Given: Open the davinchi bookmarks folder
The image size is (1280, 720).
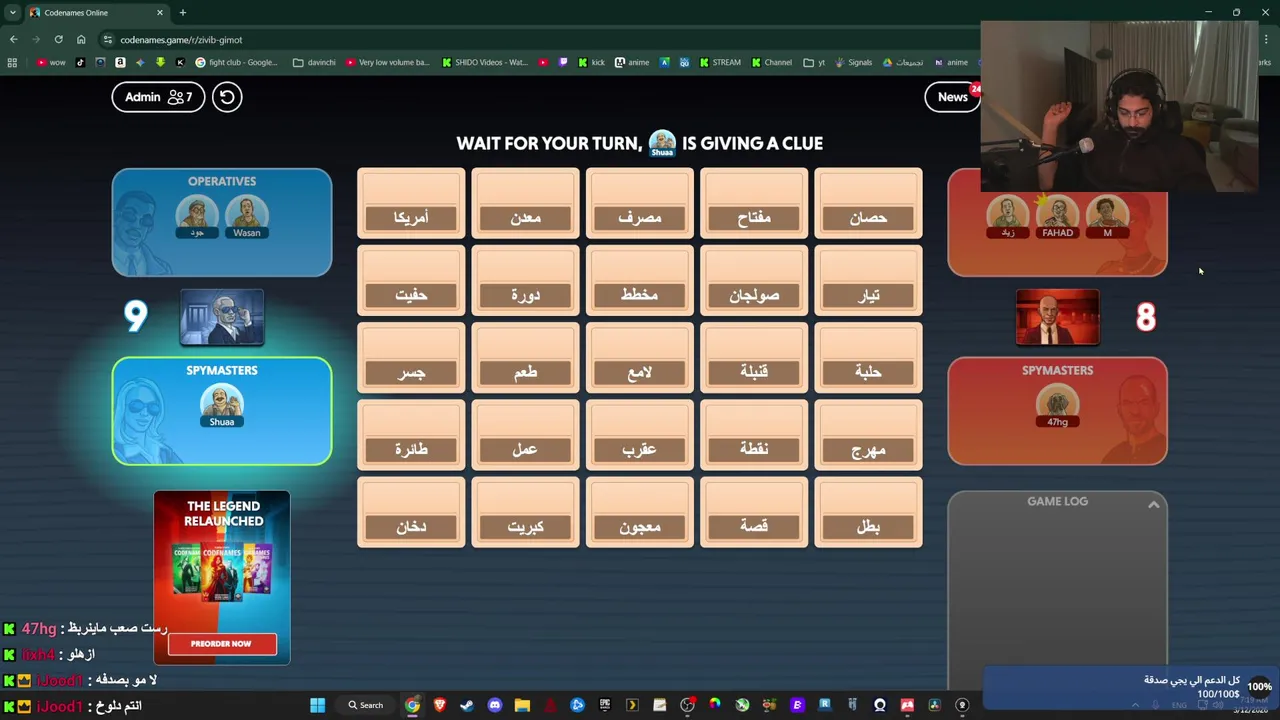Looking at the screenshot, I should (314, 62).
